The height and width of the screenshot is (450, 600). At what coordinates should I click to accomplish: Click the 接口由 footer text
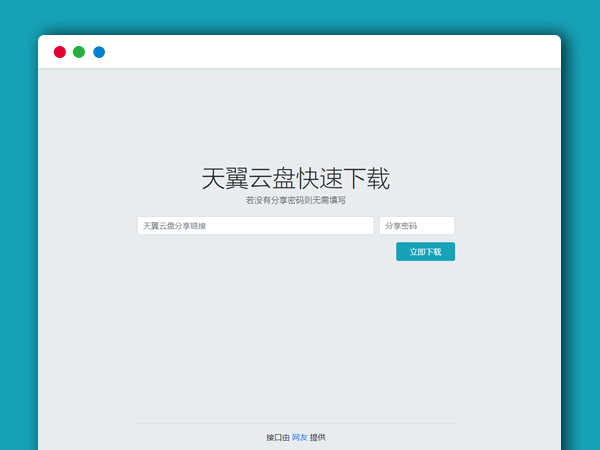click(278, 437)
